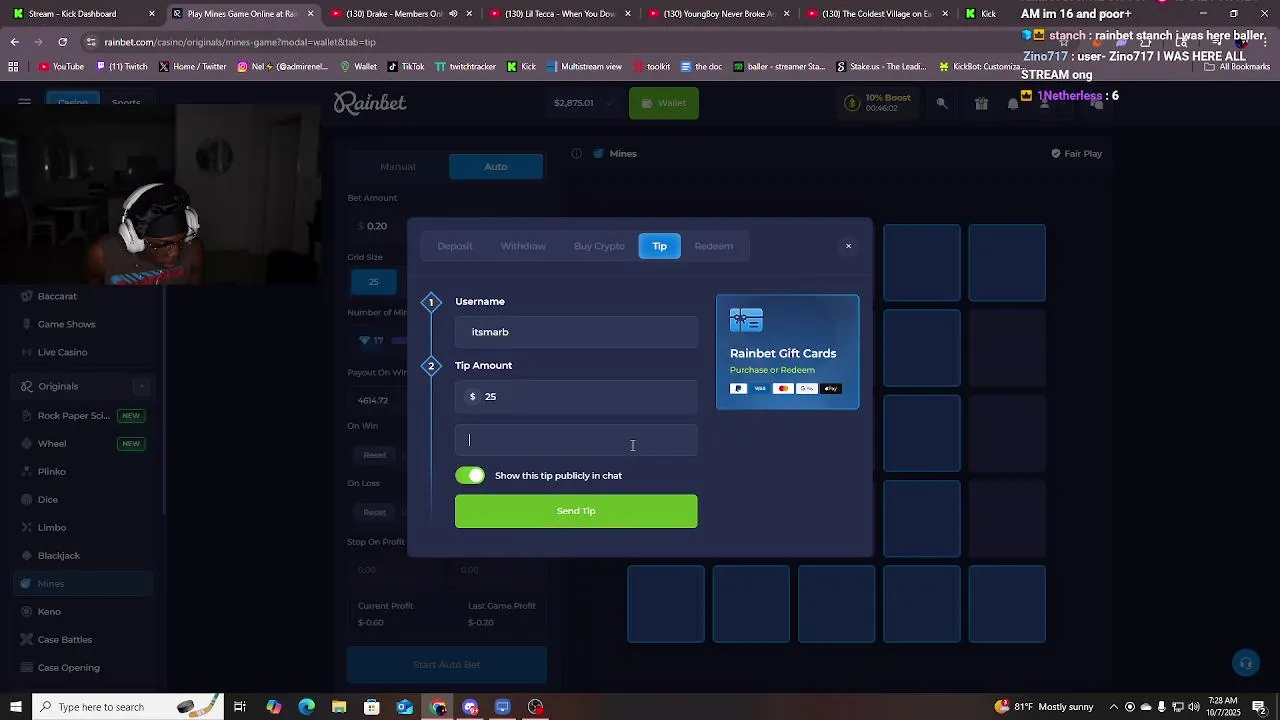This screenshot has width=1280, height=720.
Task: Open Game Shows in the sidebar
Action: point(66,324)
